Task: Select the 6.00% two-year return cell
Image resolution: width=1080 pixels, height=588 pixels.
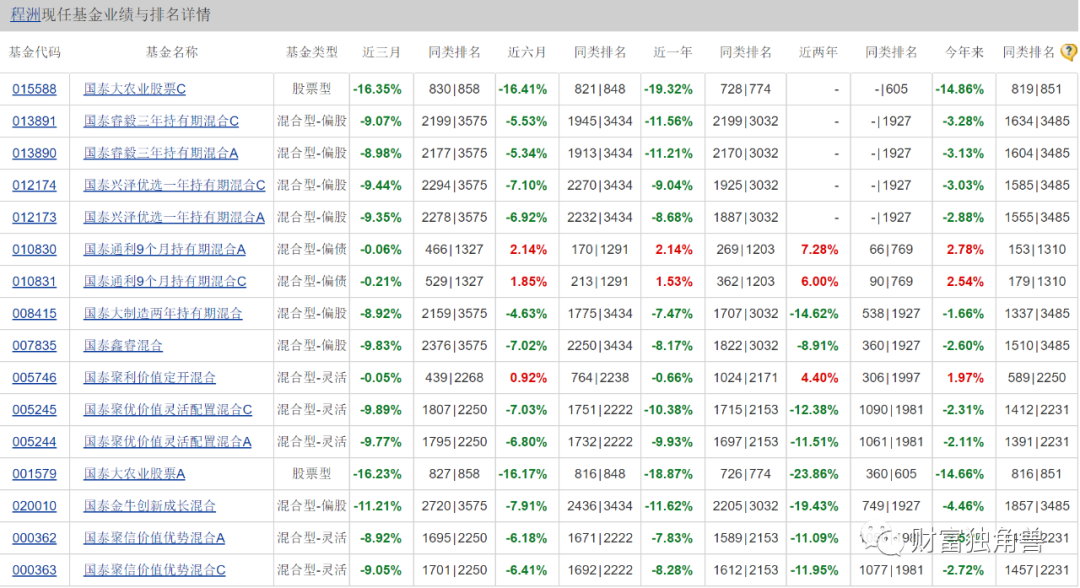Action: (x=819, y=281)
